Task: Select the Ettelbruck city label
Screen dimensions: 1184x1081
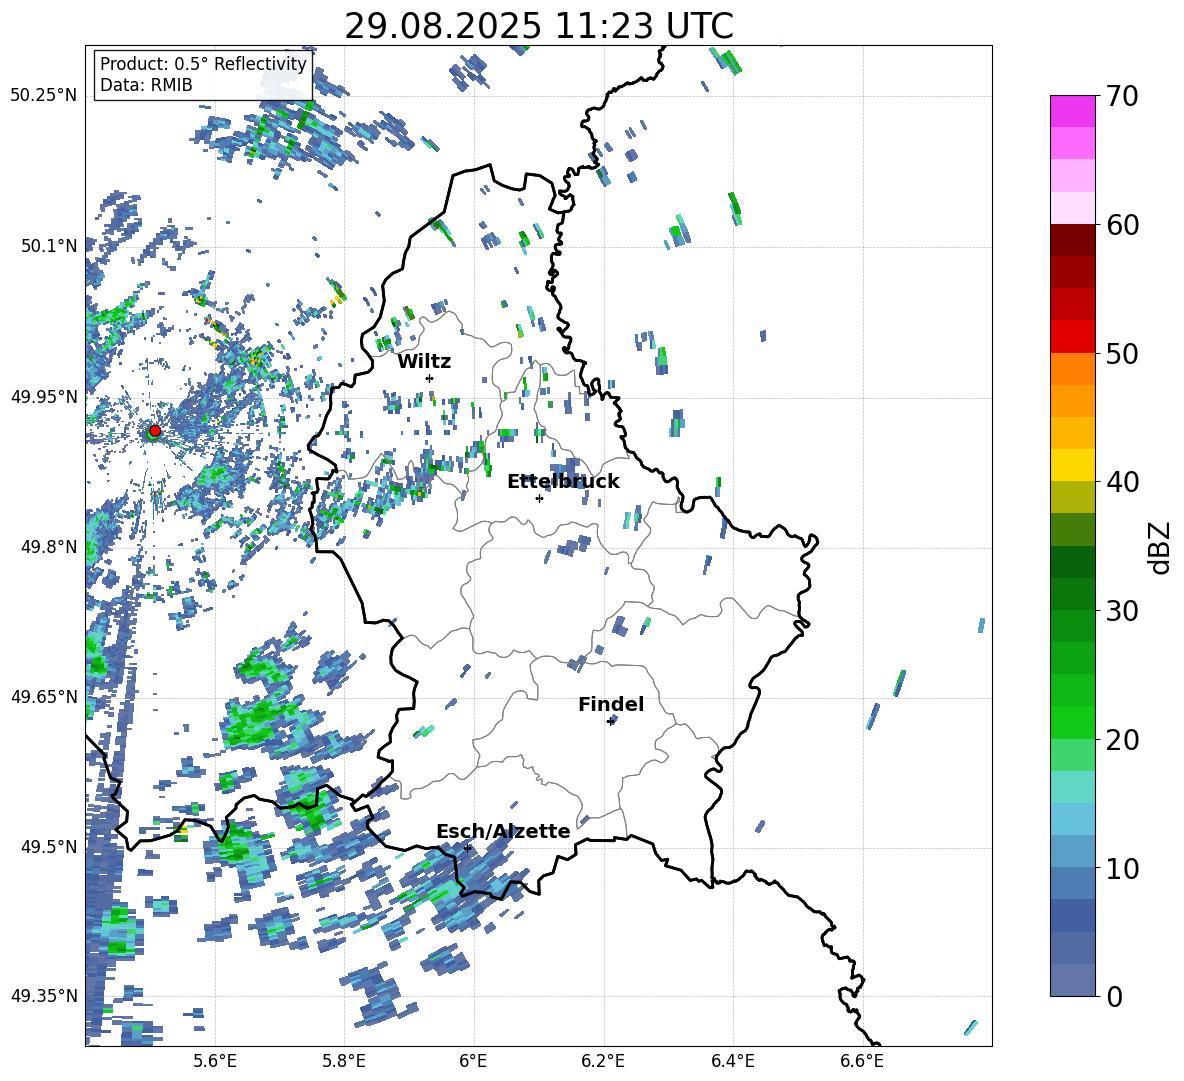Action: point(563,482)
